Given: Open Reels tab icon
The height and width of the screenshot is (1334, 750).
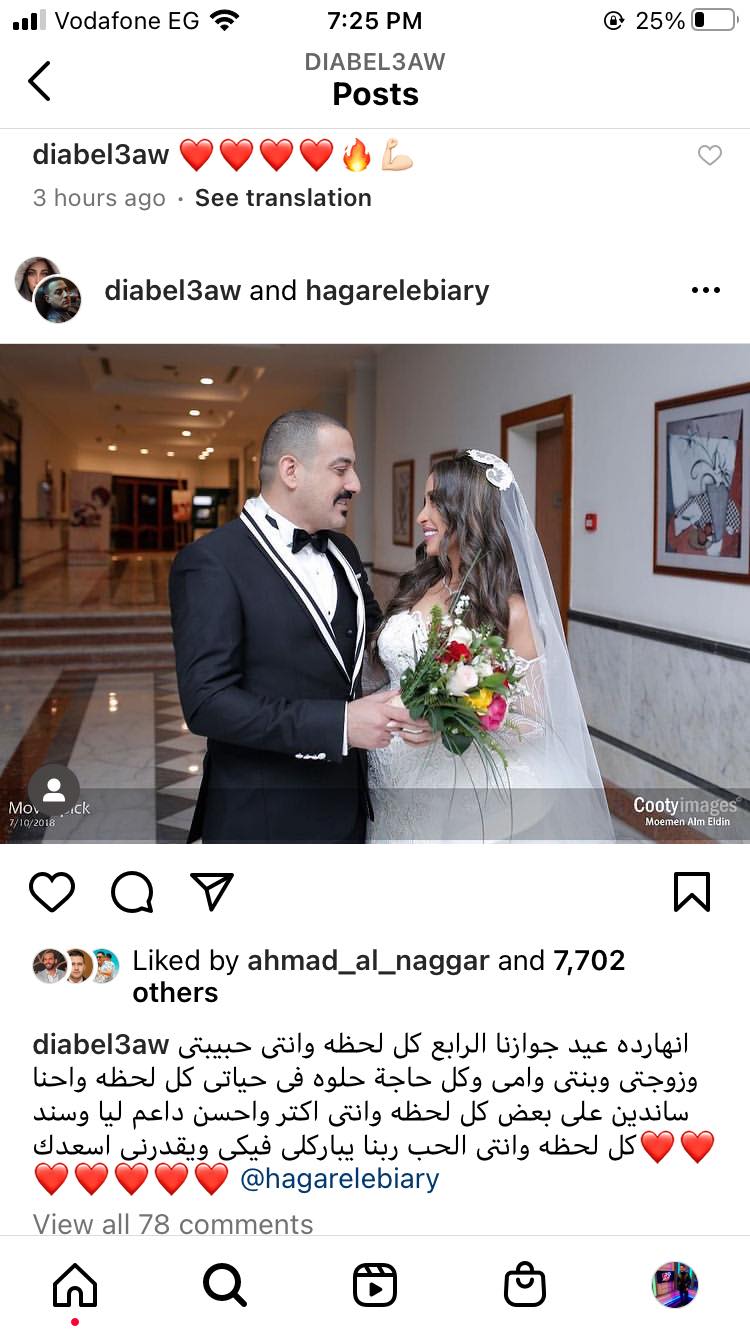Looking at the screenshot, I should point(375,1285).
